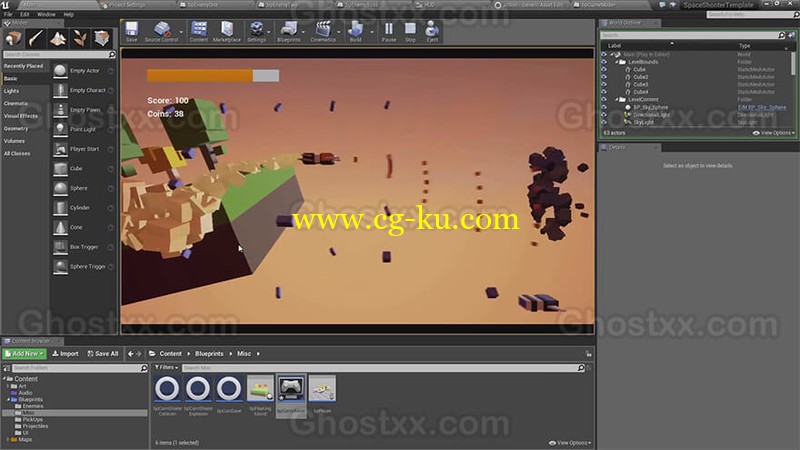Image resolution: width=800 pixels, height=450 pixels.
Task: Open the Build options dropdown arrow
Action: point(371,32)
